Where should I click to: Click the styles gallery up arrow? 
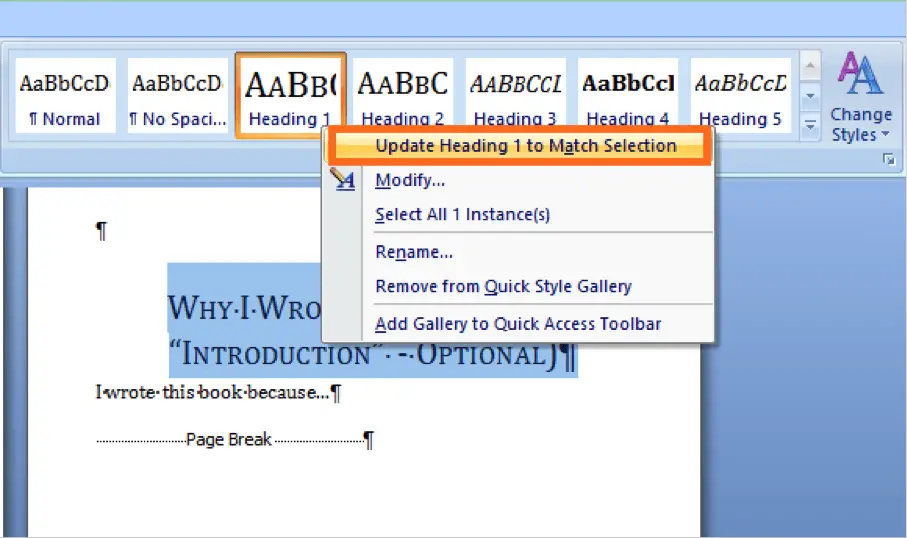[810, 66]
